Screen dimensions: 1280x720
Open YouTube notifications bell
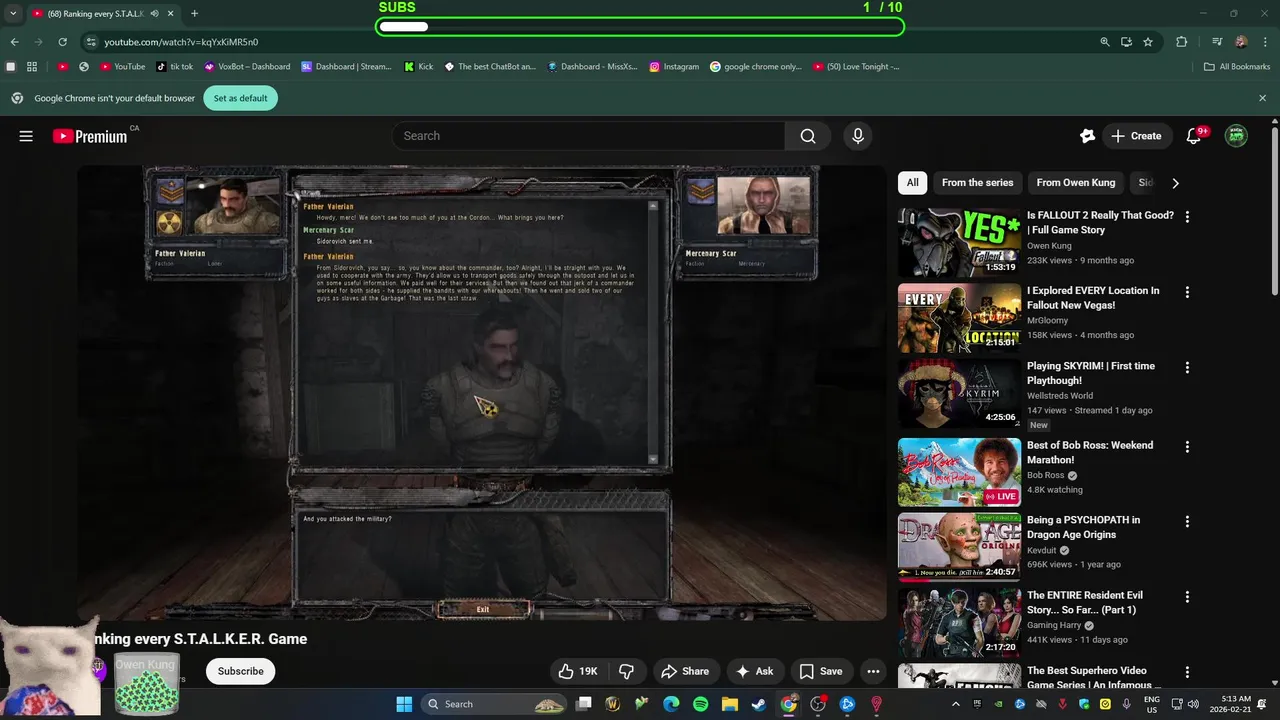1194,136
